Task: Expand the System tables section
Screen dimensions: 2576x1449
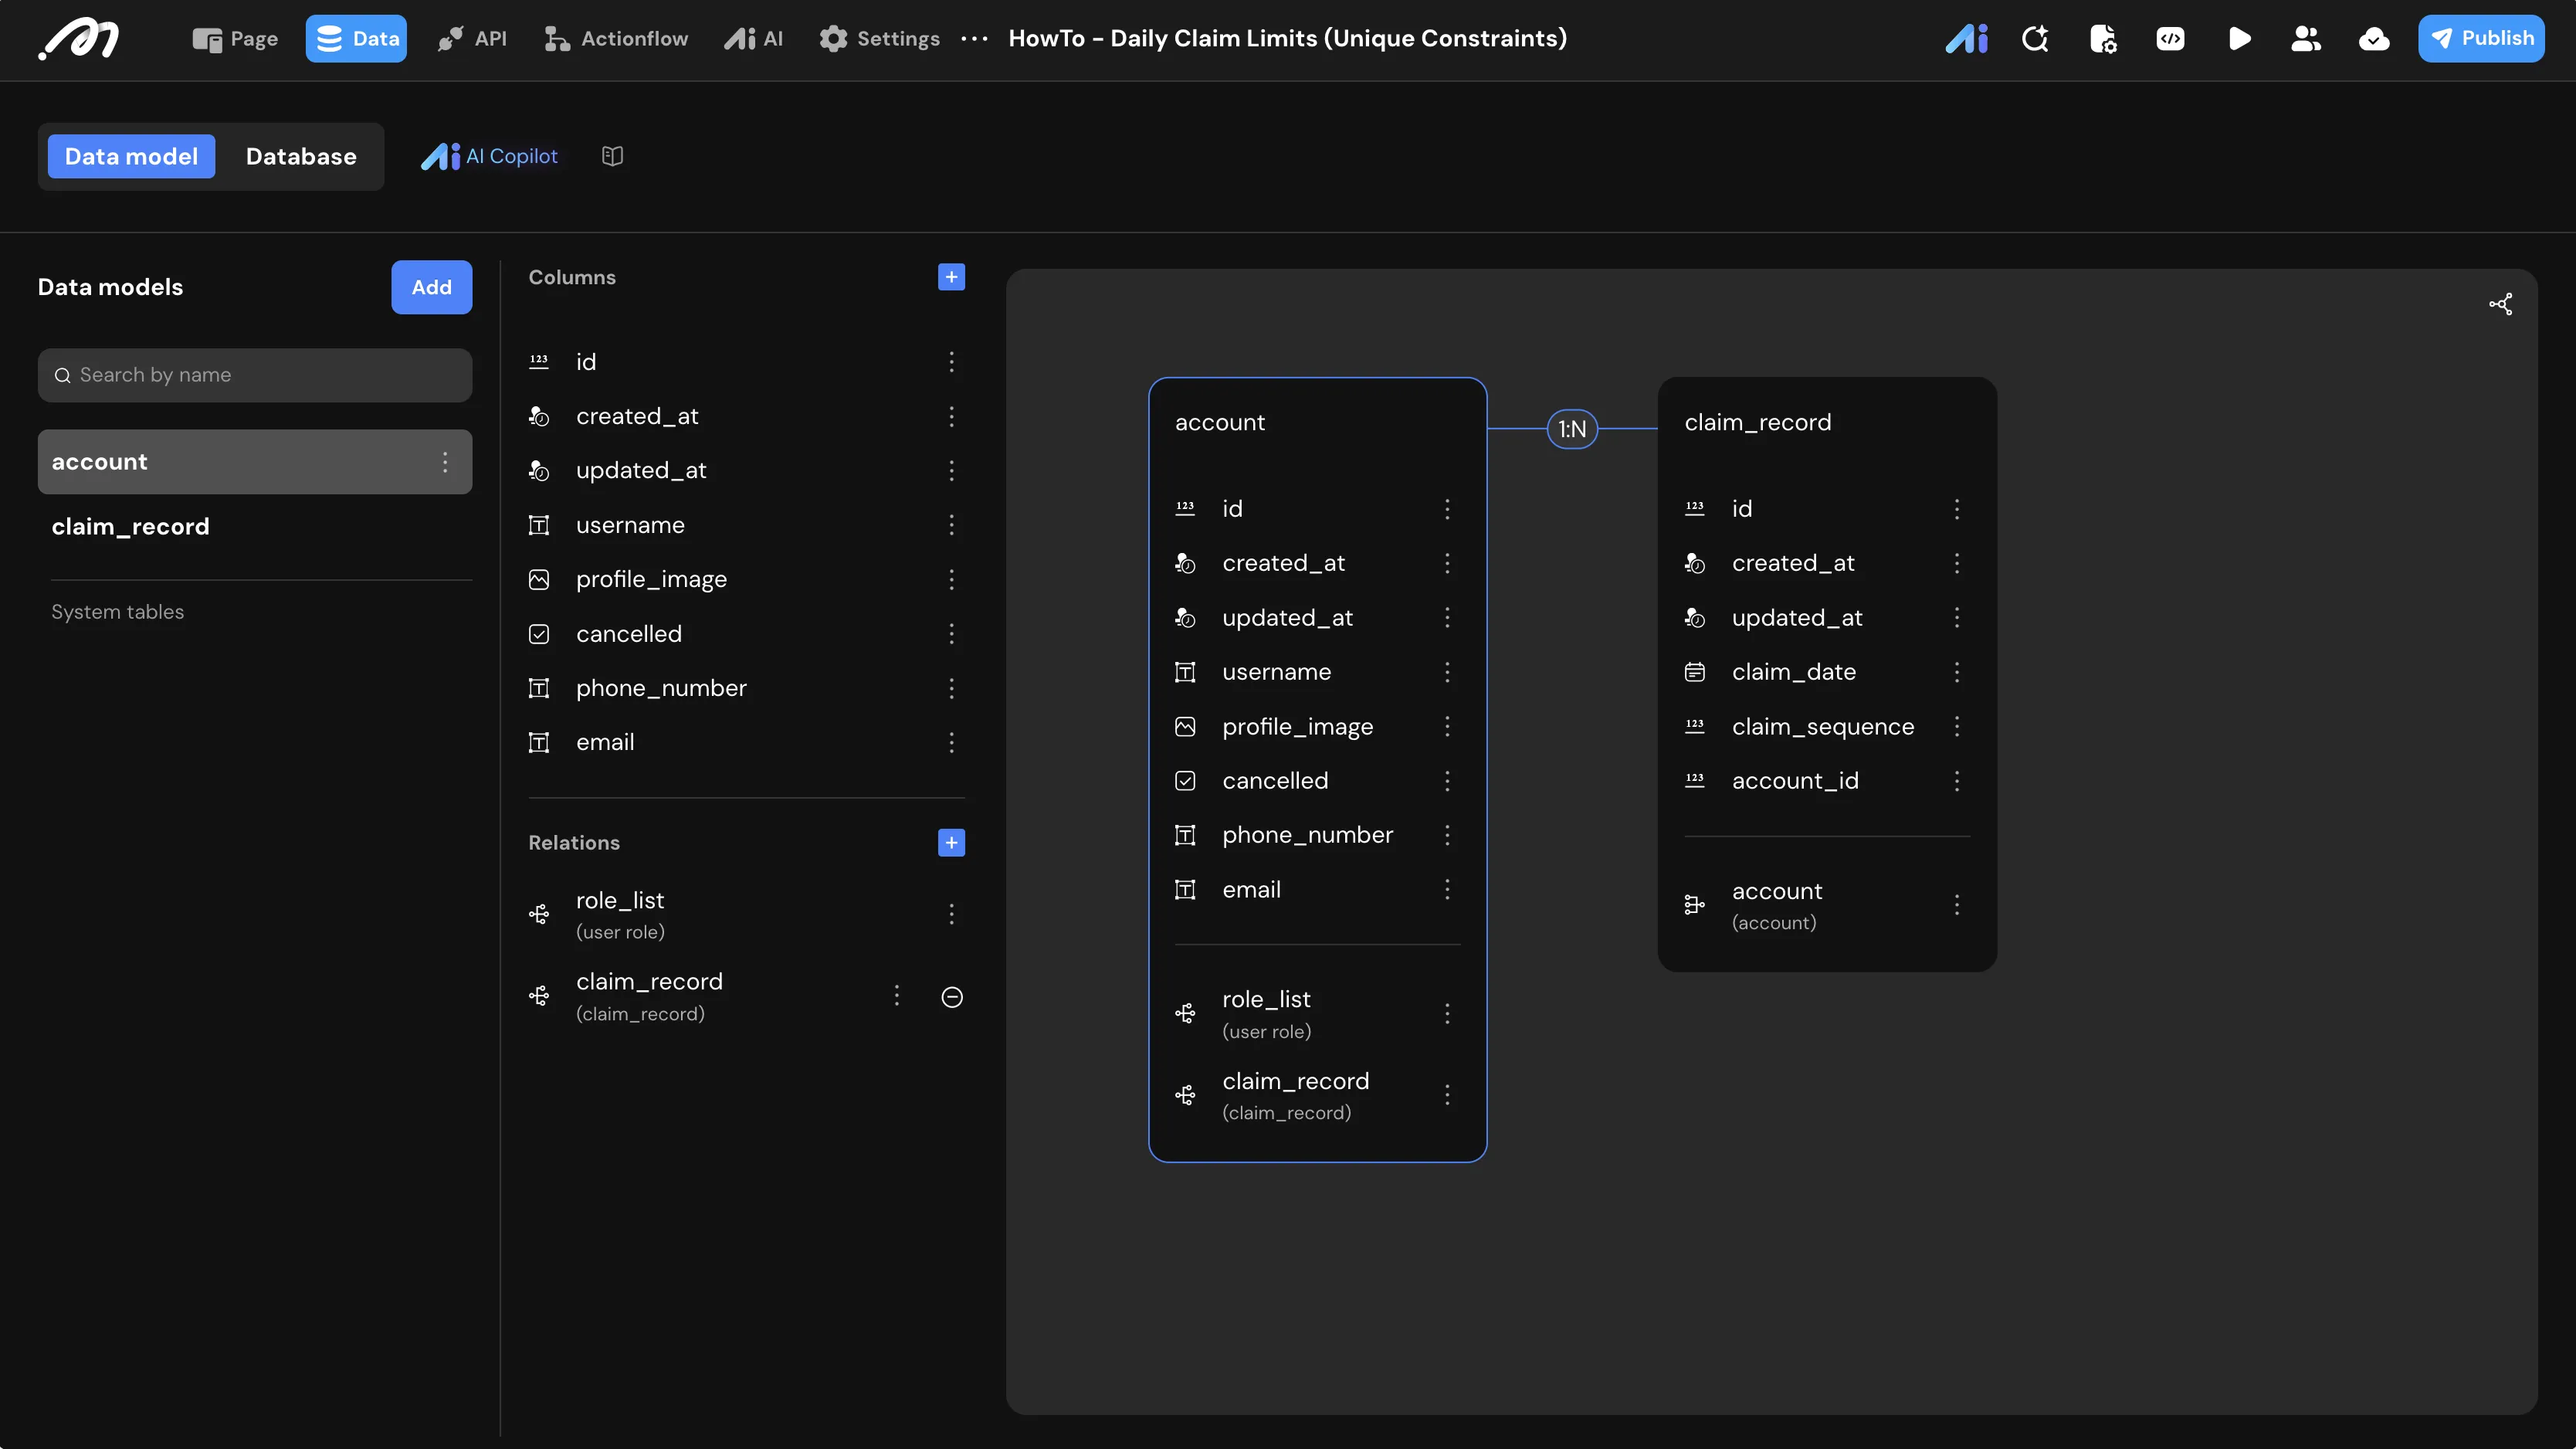Action: click(x=118, y=612)
